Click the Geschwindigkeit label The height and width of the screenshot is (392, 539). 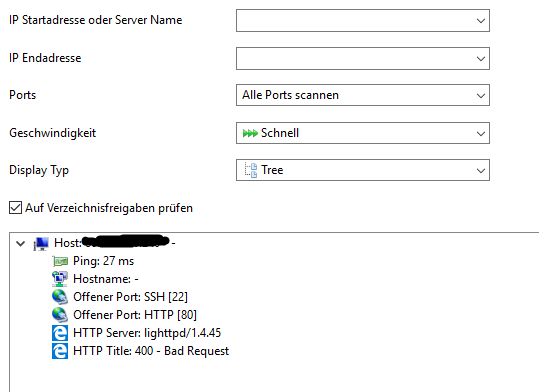click(53, 133)
